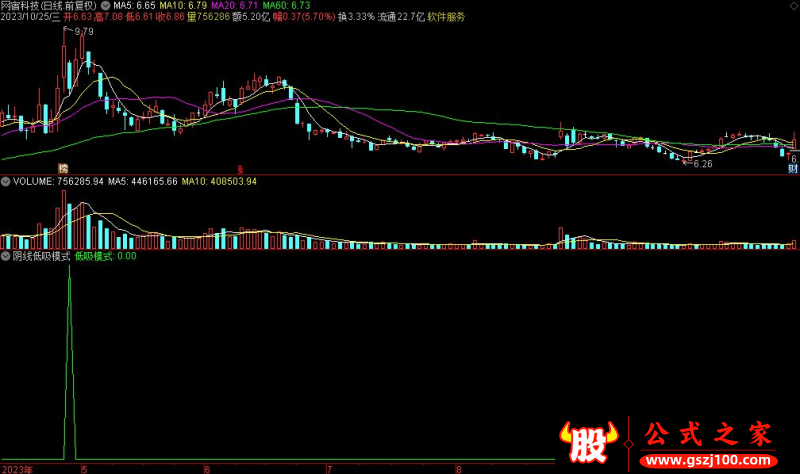800x474 pixels.
Task: Jump to month 7 on the time axis
Action: point(330,469)
